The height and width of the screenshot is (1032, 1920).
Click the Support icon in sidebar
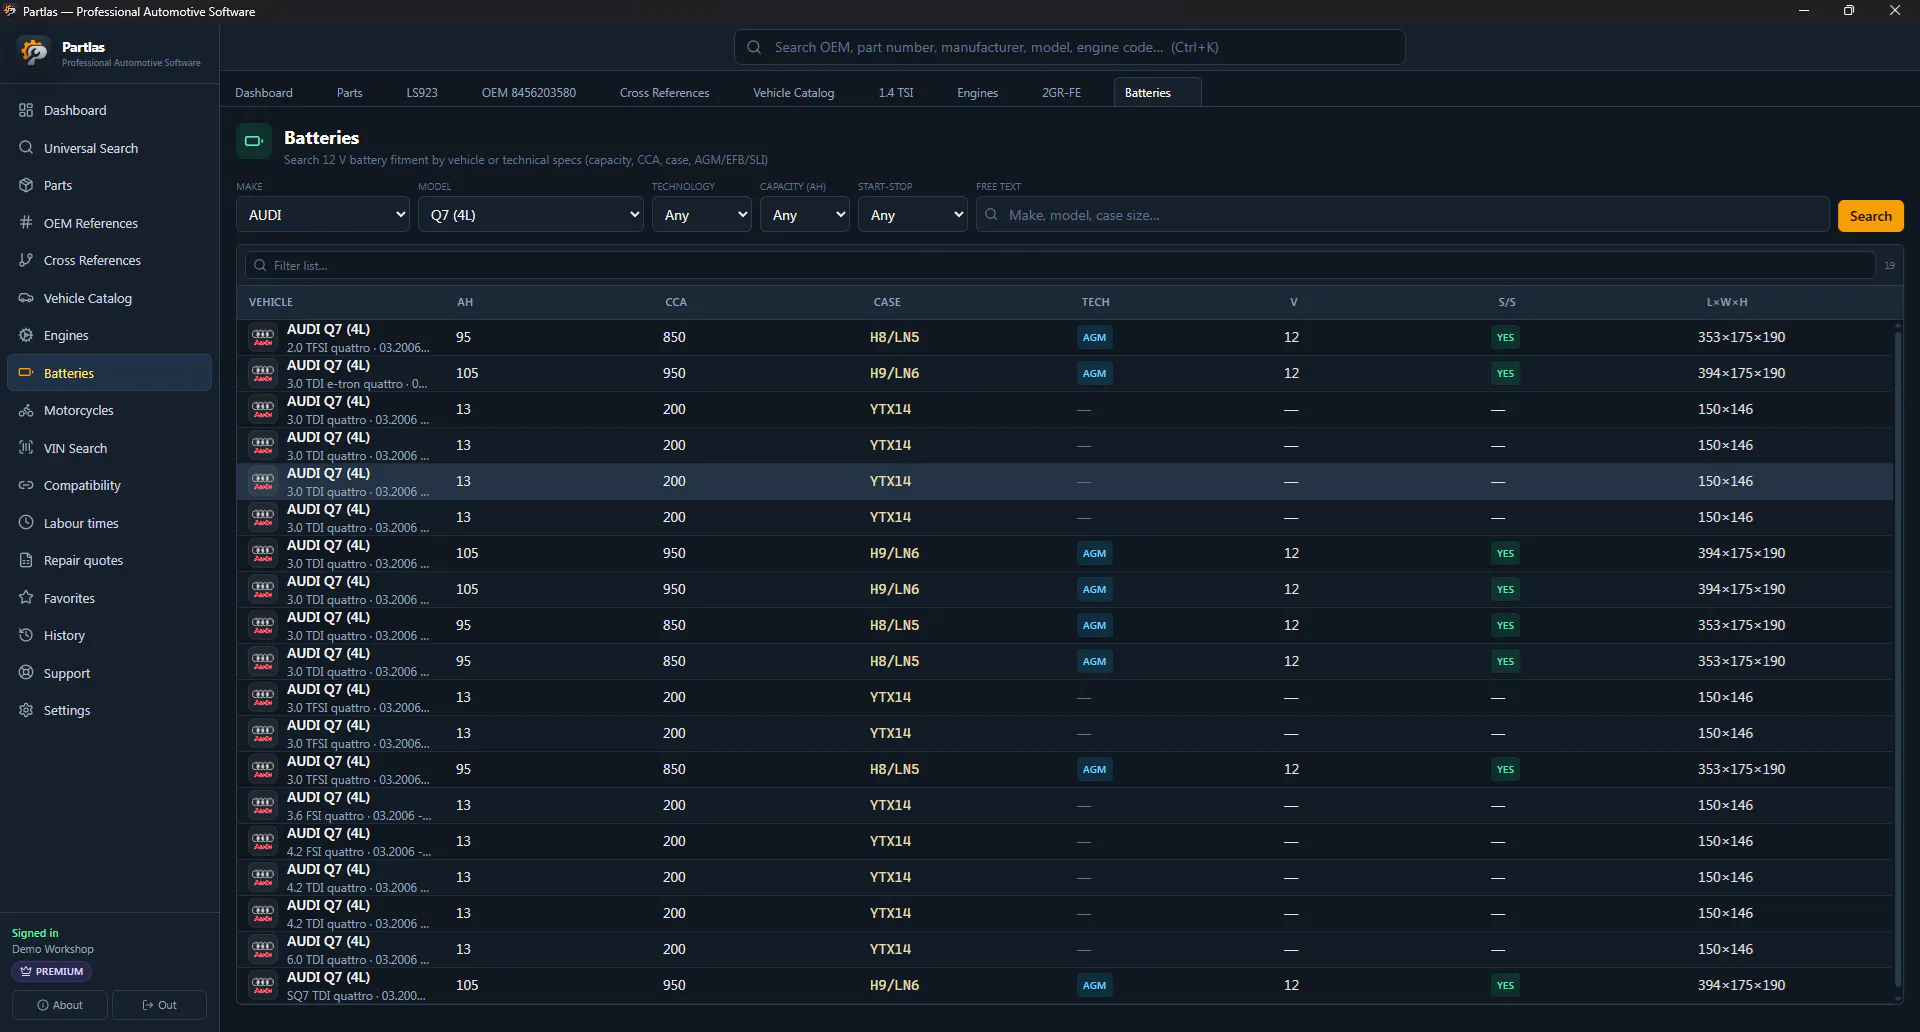26,673
